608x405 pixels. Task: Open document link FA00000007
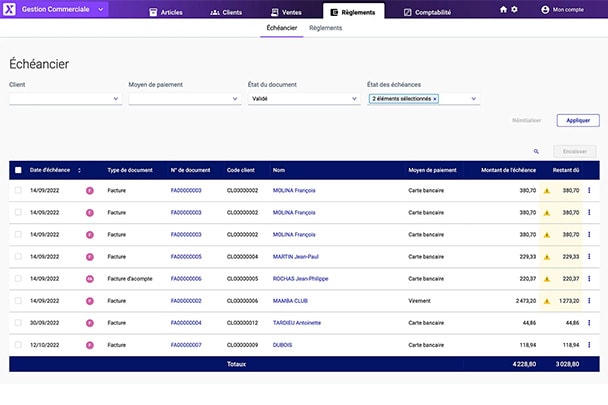pos(186,345)
